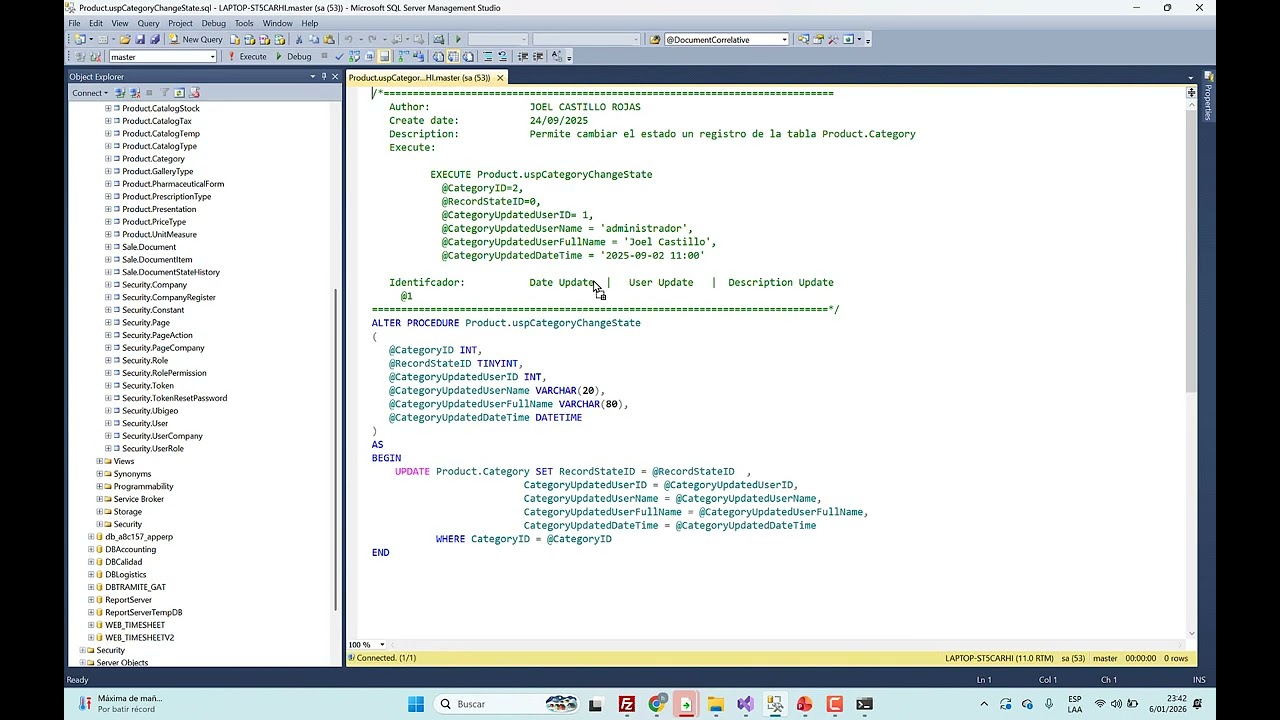Click the Open File folder icon
This screenshot has height=720, width=1280.
pos(125,40)
